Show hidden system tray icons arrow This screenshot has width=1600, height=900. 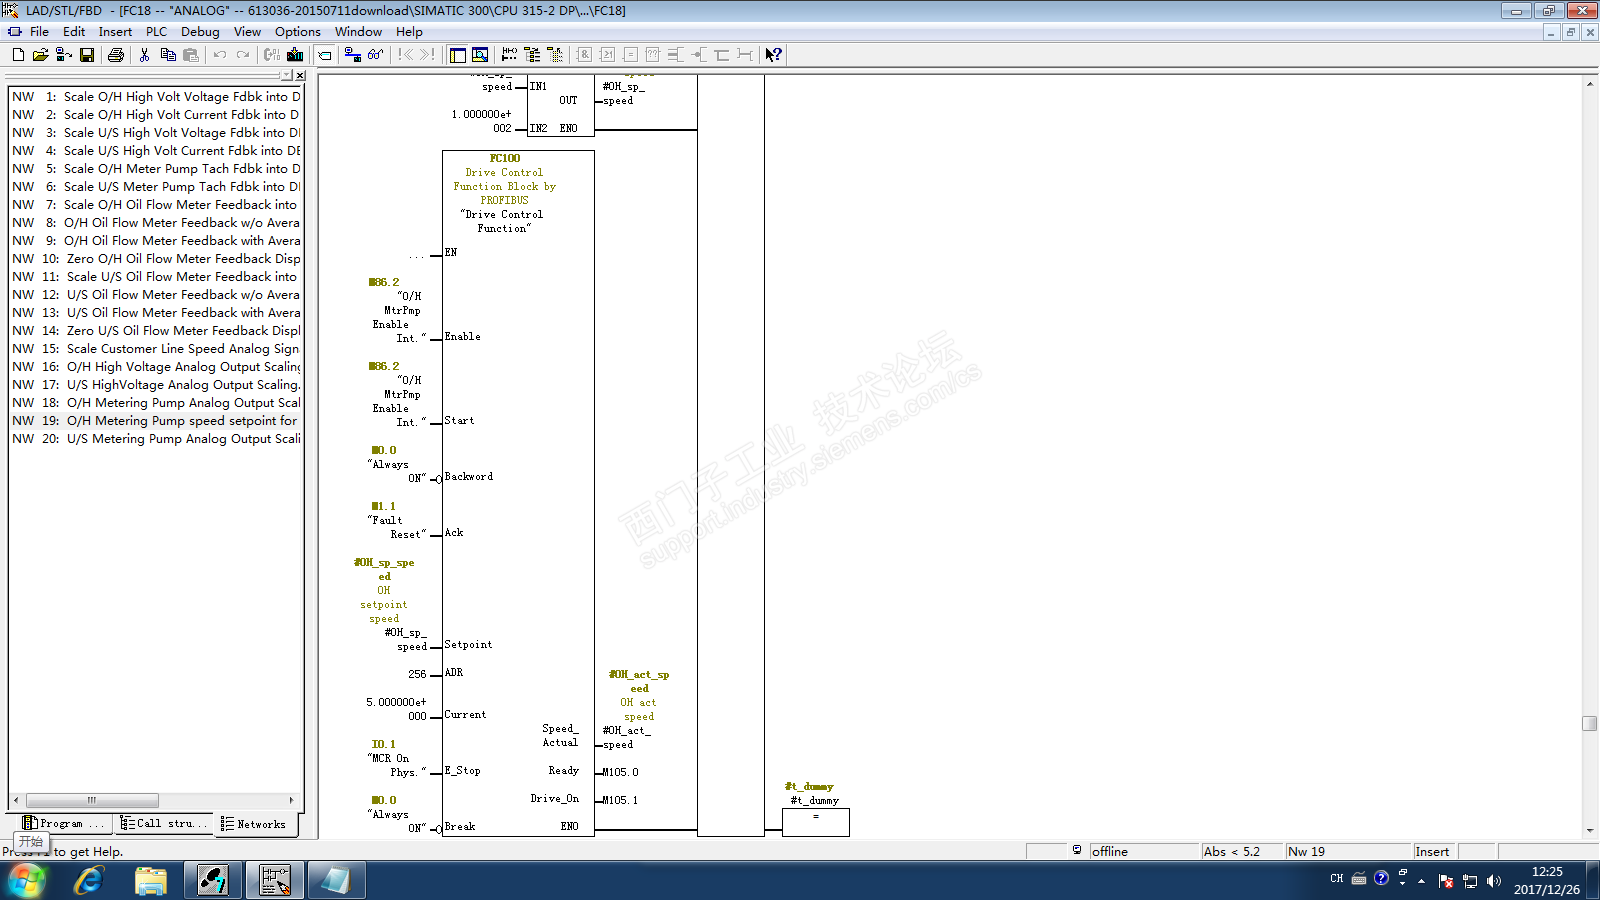coord(1421,881)
